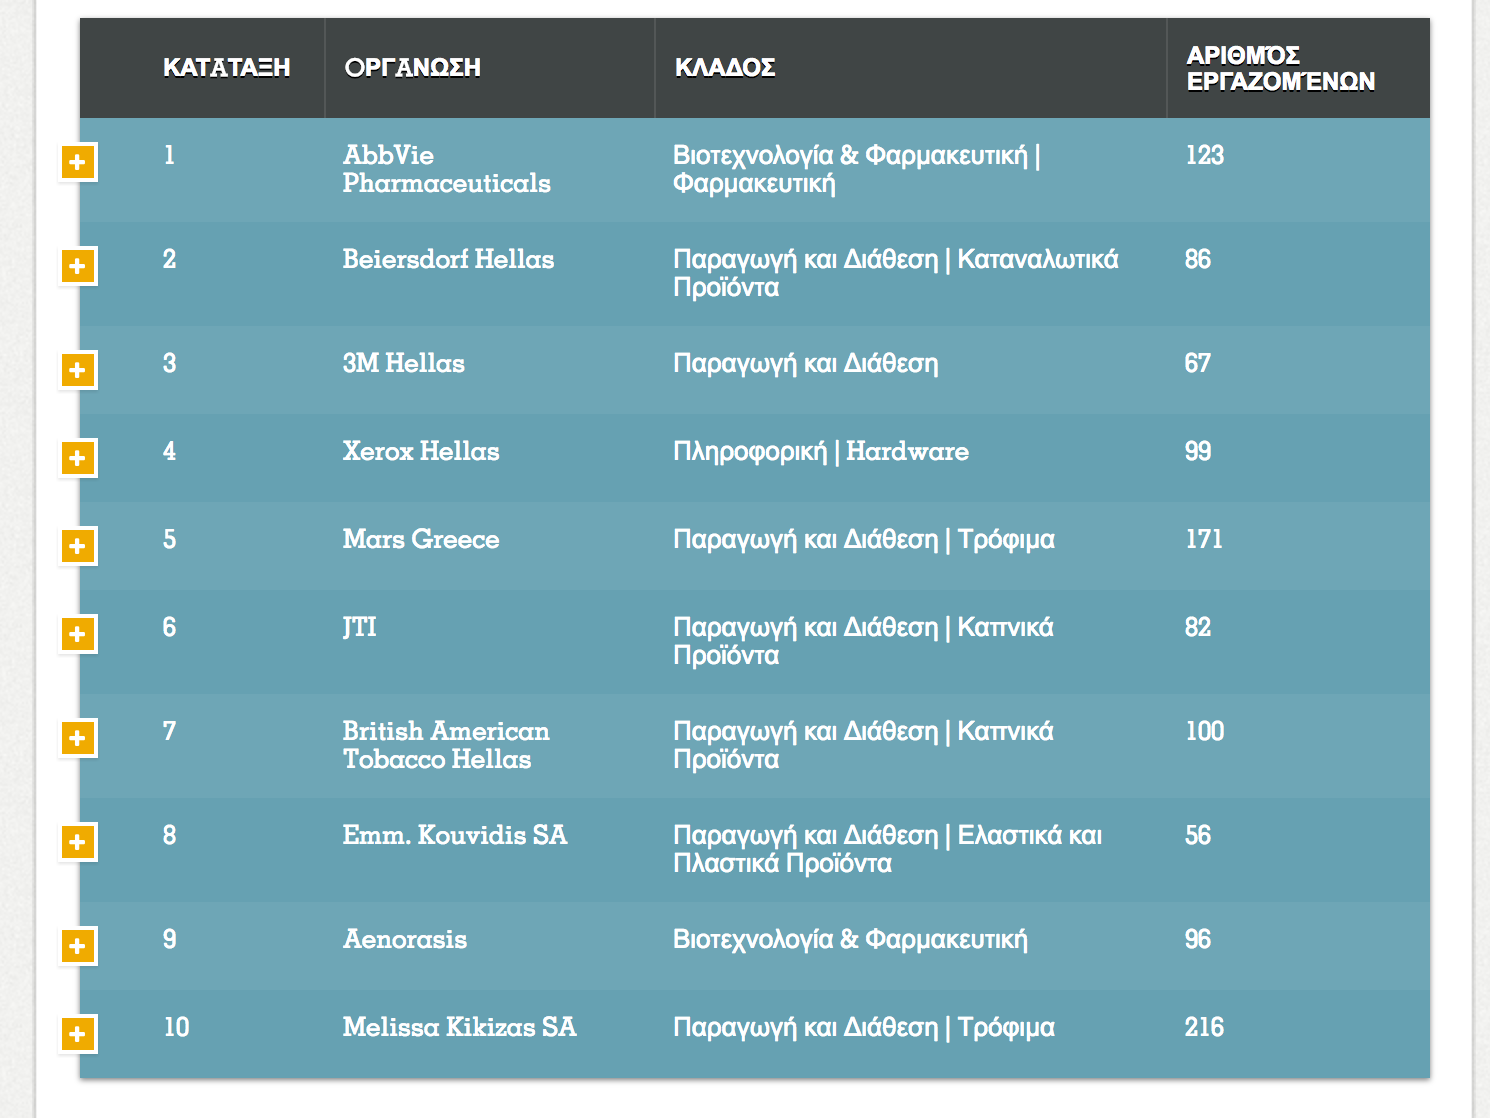
Task: Click plus icon beside Xerox Hellas
Action: (78, 458)
